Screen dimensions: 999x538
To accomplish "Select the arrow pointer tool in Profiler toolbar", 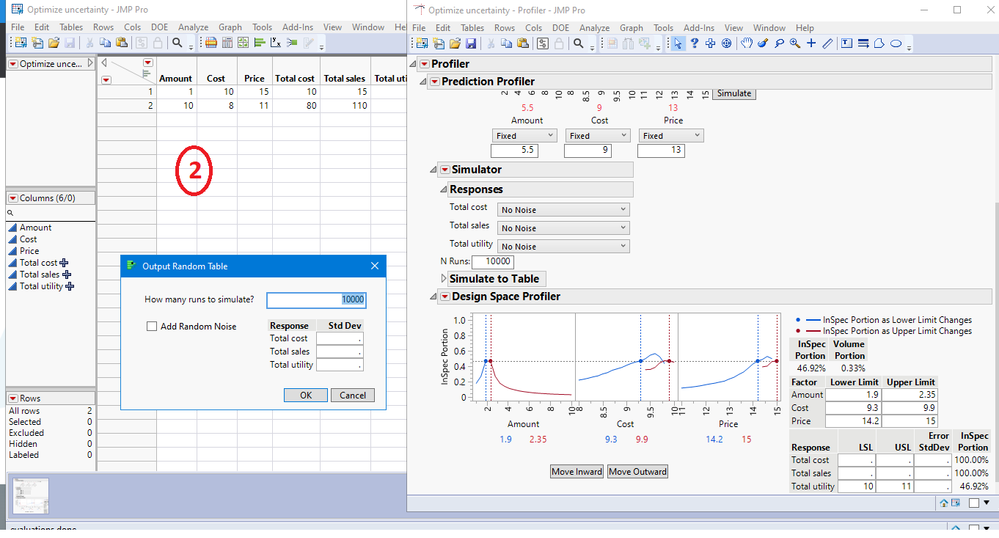I will [x=677, y=43].
